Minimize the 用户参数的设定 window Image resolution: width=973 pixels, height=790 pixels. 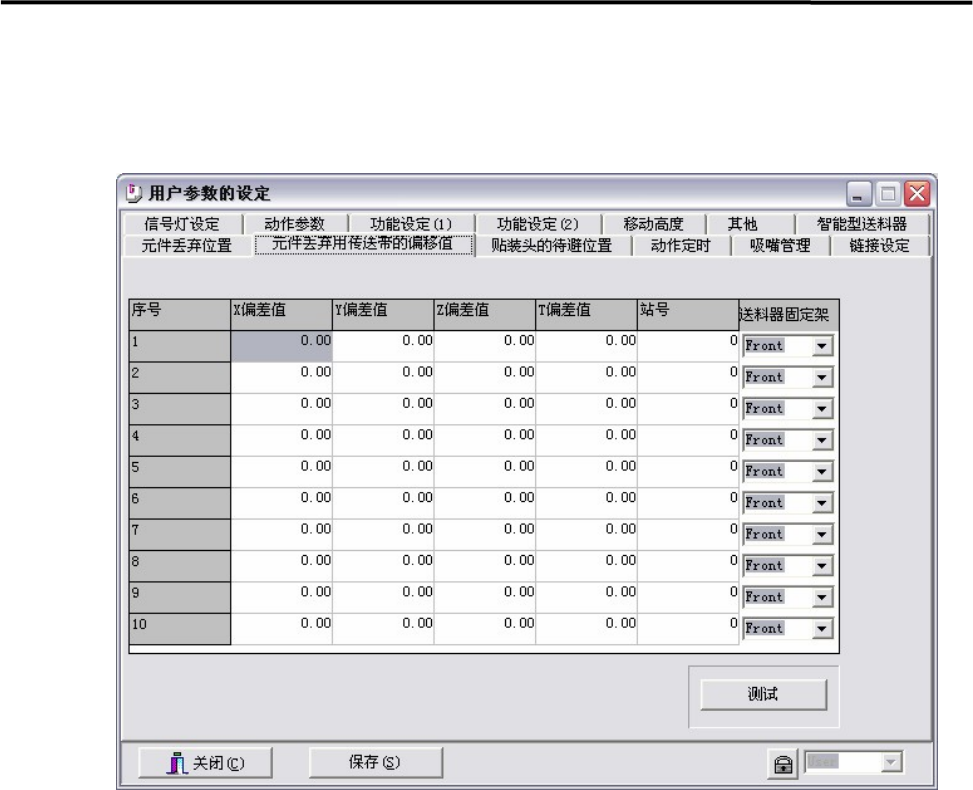859,194
